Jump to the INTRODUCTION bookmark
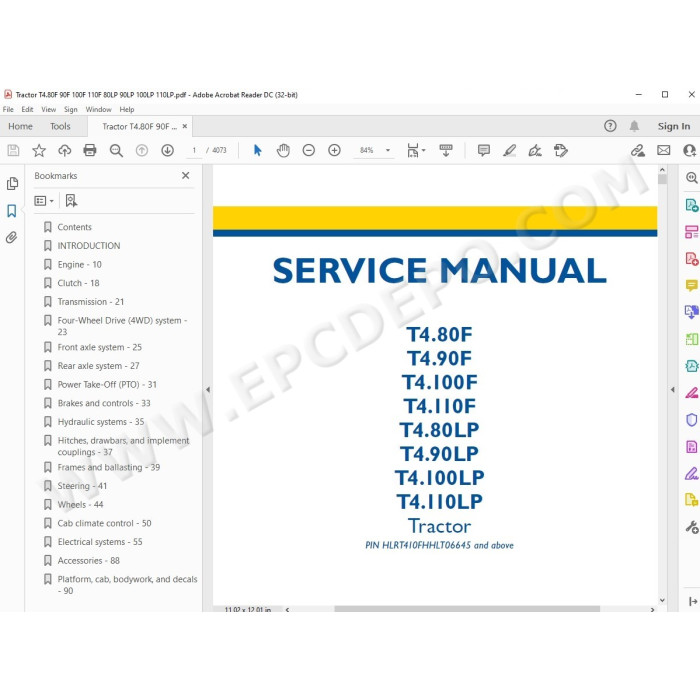 (x=89, y=246)
